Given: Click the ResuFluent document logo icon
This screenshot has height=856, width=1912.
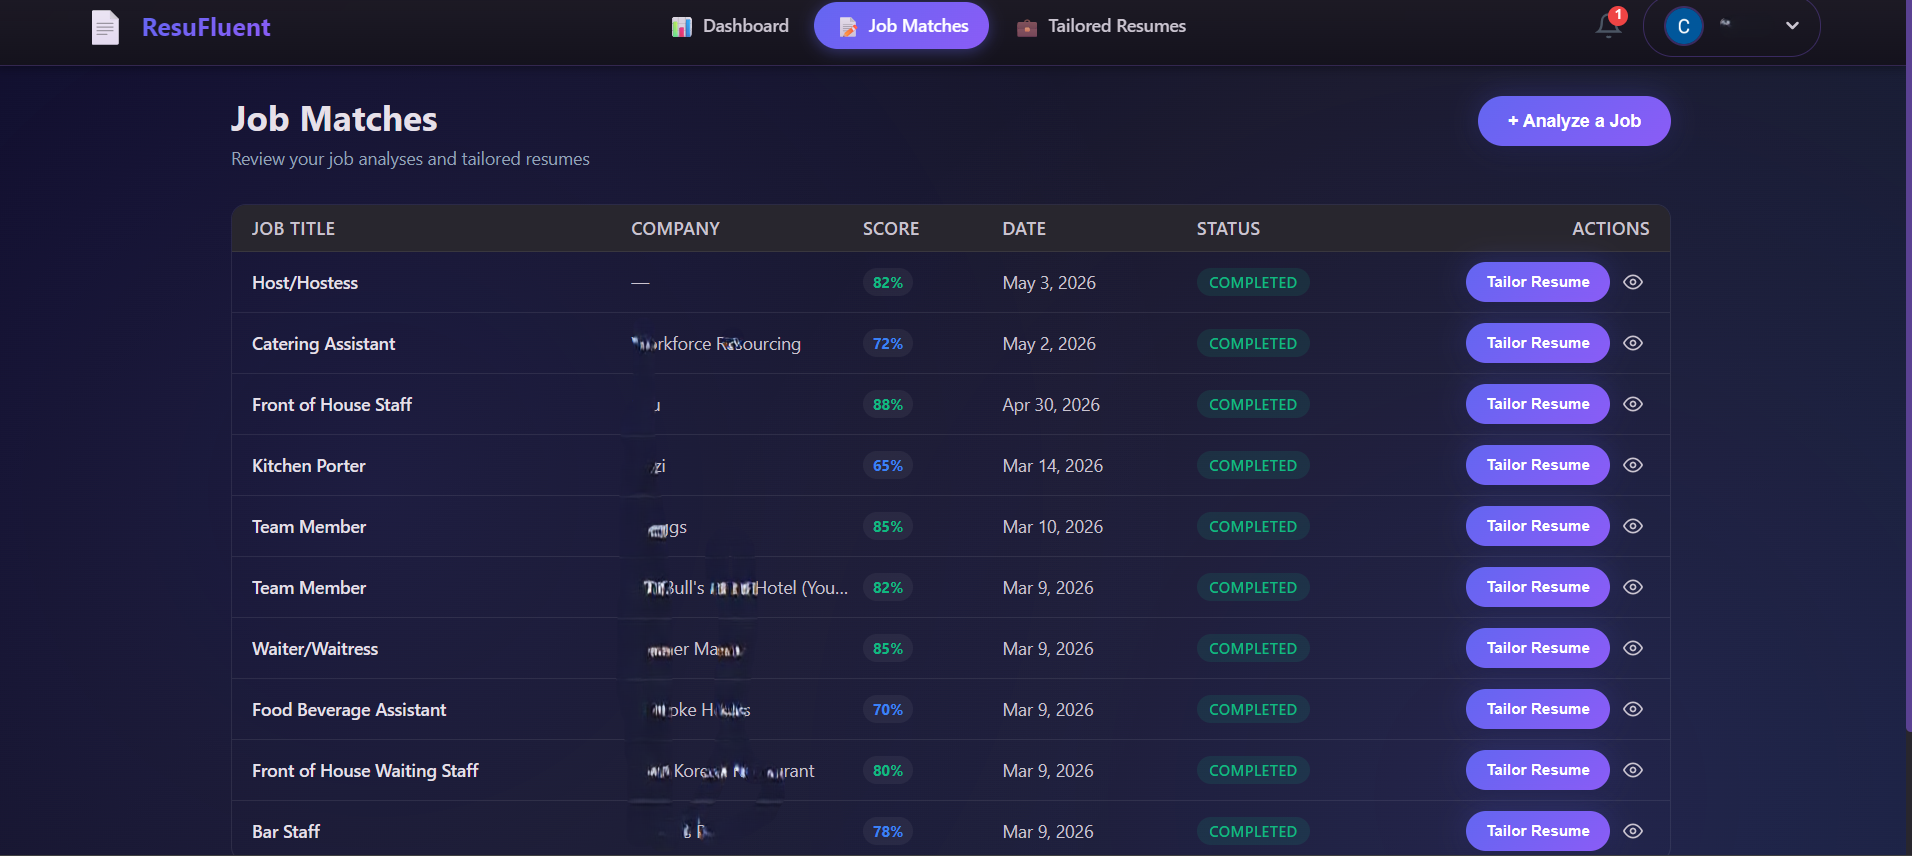Looking at the screenshot, I should pyautogui.click(x=105, y=27).
